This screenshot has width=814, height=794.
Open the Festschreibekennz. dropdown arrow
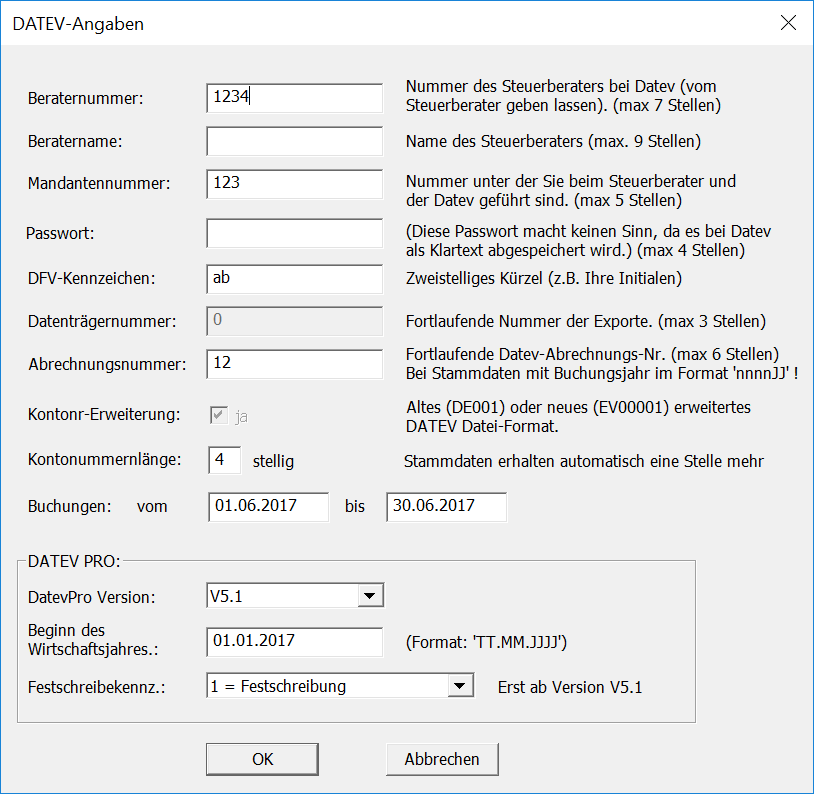click(460, 686)
